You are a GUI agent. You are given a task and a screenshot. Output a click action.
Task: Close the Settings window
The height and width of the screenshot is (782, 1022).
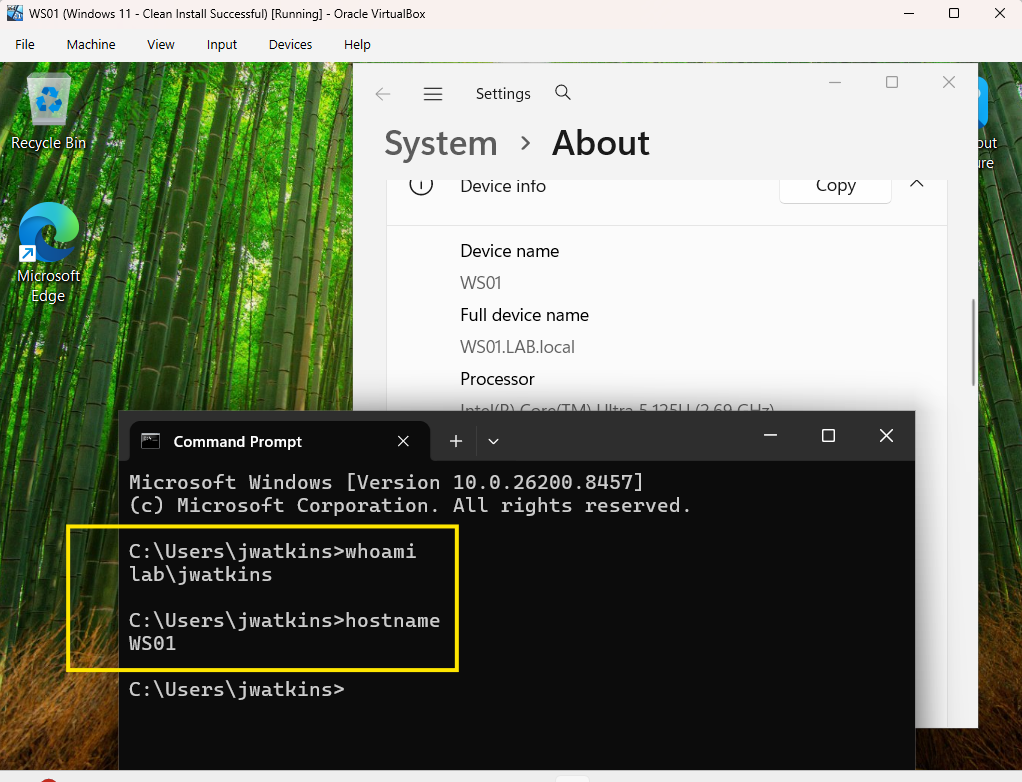(949, 82)
